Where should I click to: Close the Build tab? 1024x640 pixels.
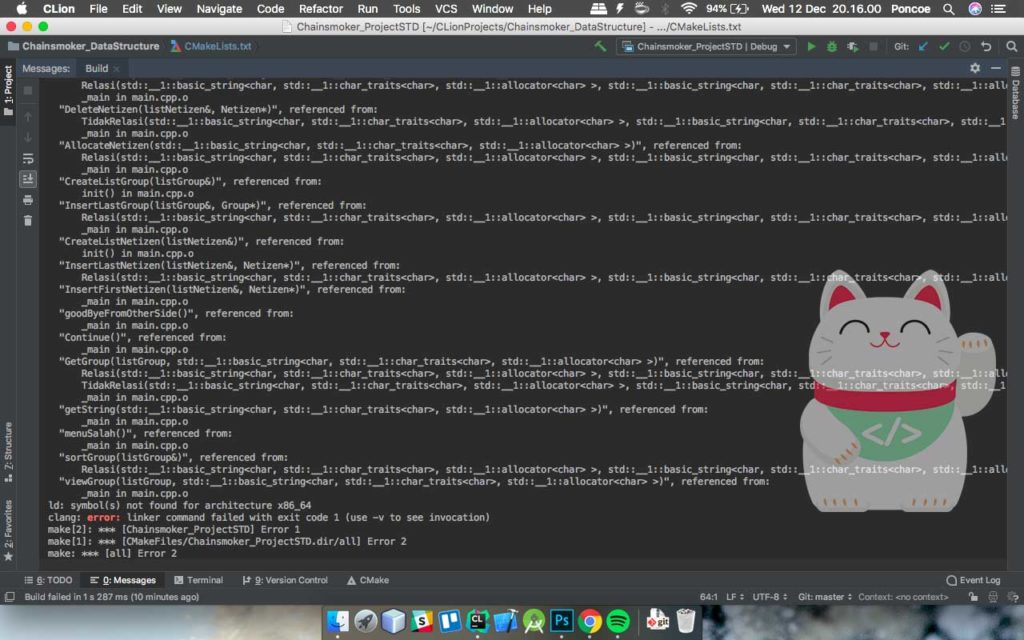point(117,69)
